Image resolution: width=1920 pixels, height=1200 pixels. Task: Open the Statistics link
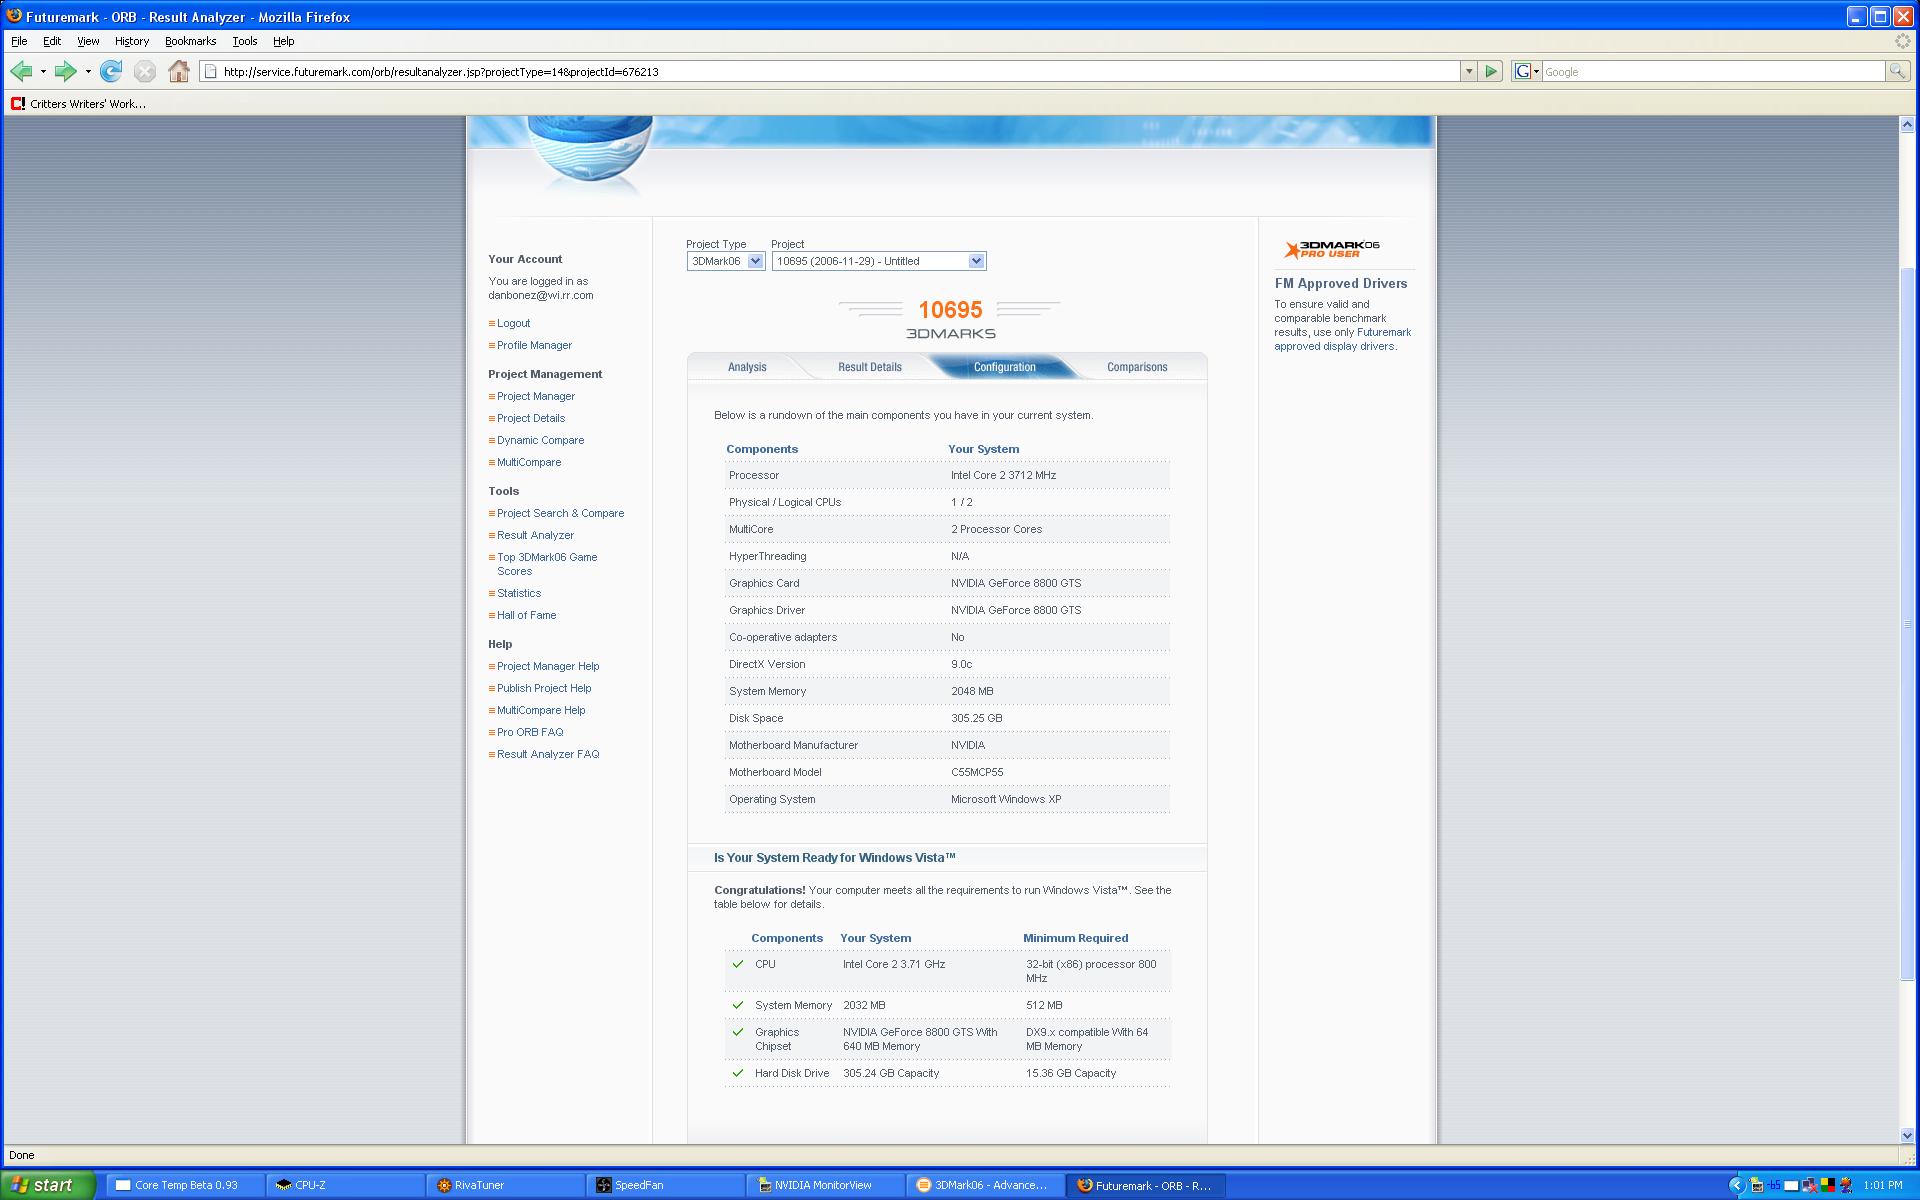click(519, 593)
